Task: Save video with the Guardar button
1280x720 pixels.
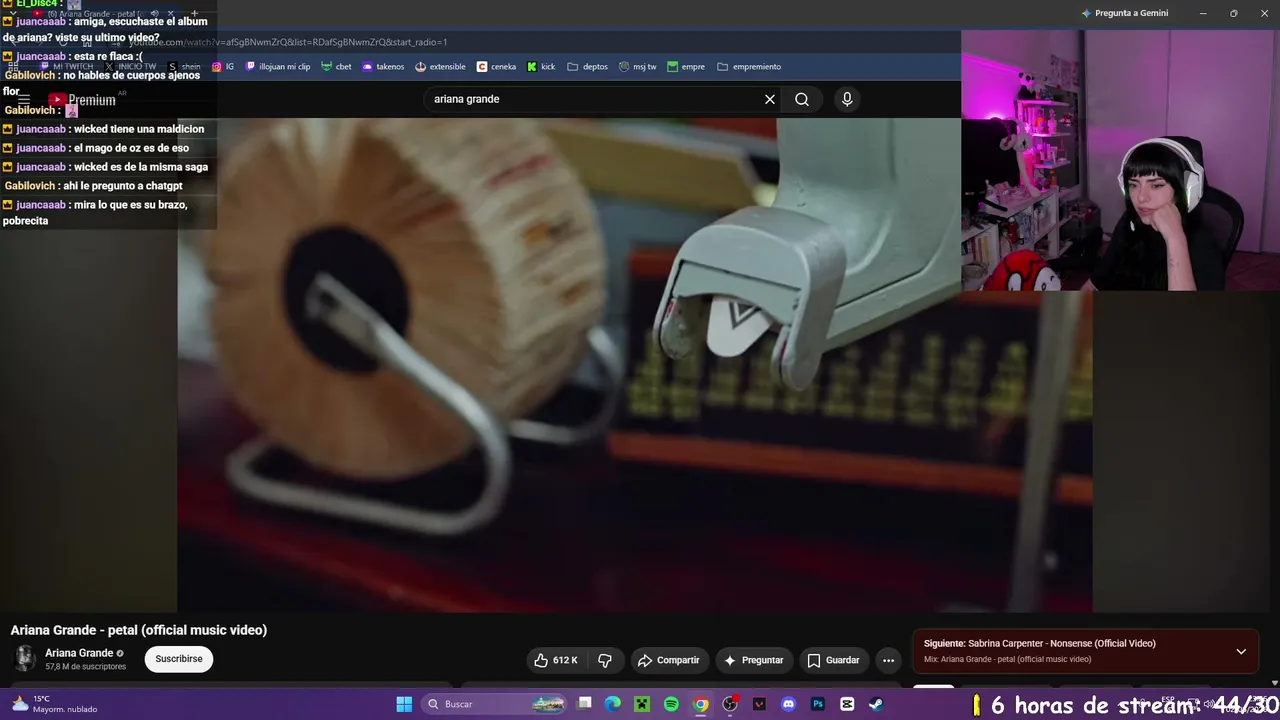Action: pos(833,660)
